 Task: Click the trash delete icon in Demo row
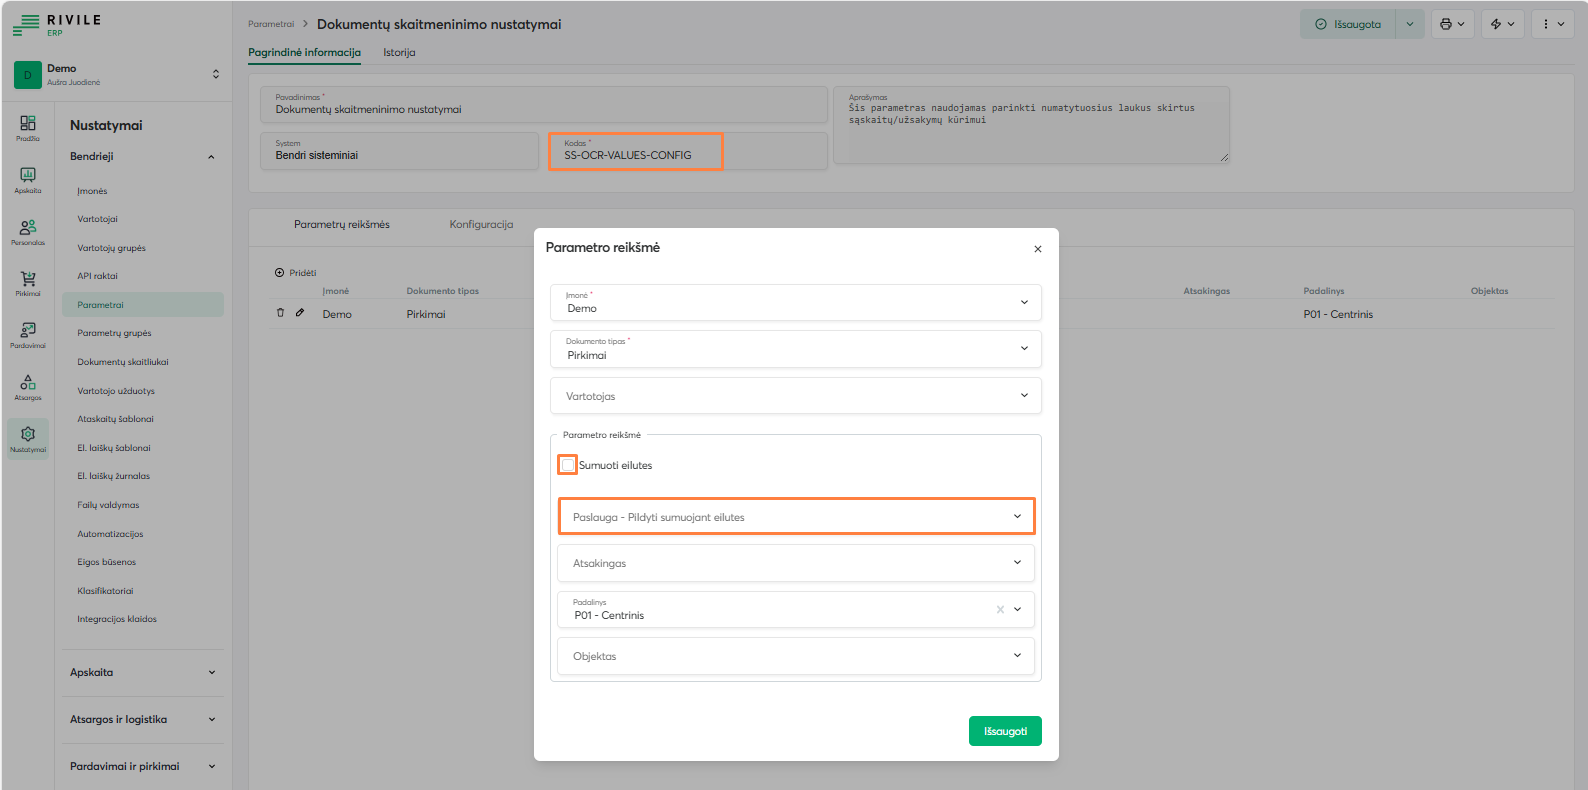tap(280, 313)
